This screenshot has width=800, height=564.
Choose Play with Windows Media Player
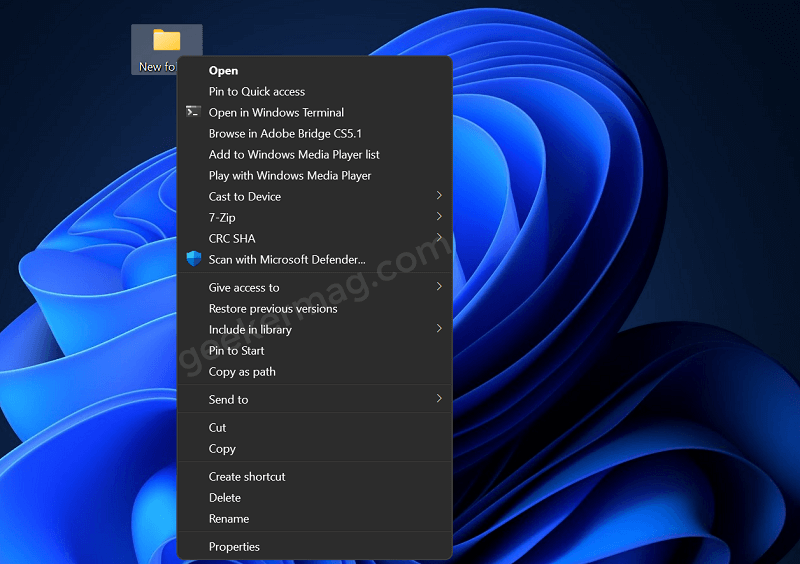314,175
